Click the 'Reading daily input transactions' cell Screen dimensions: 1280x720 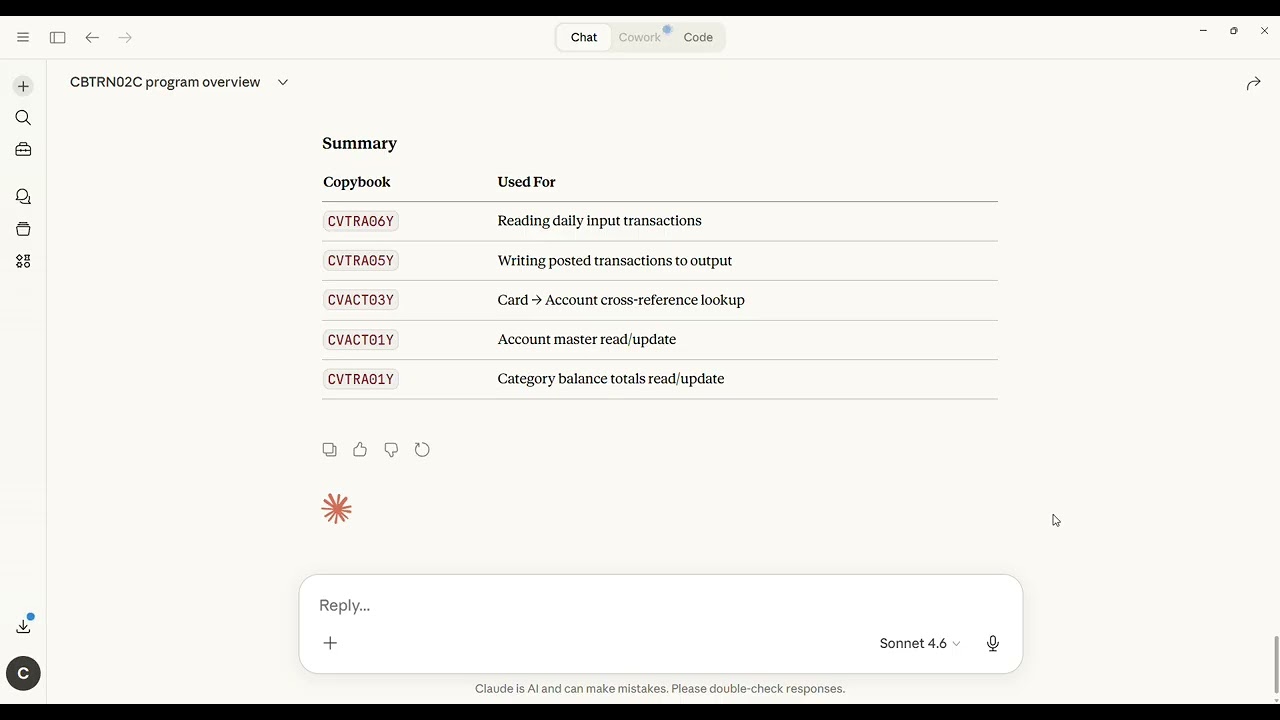[x=599, y=221]
